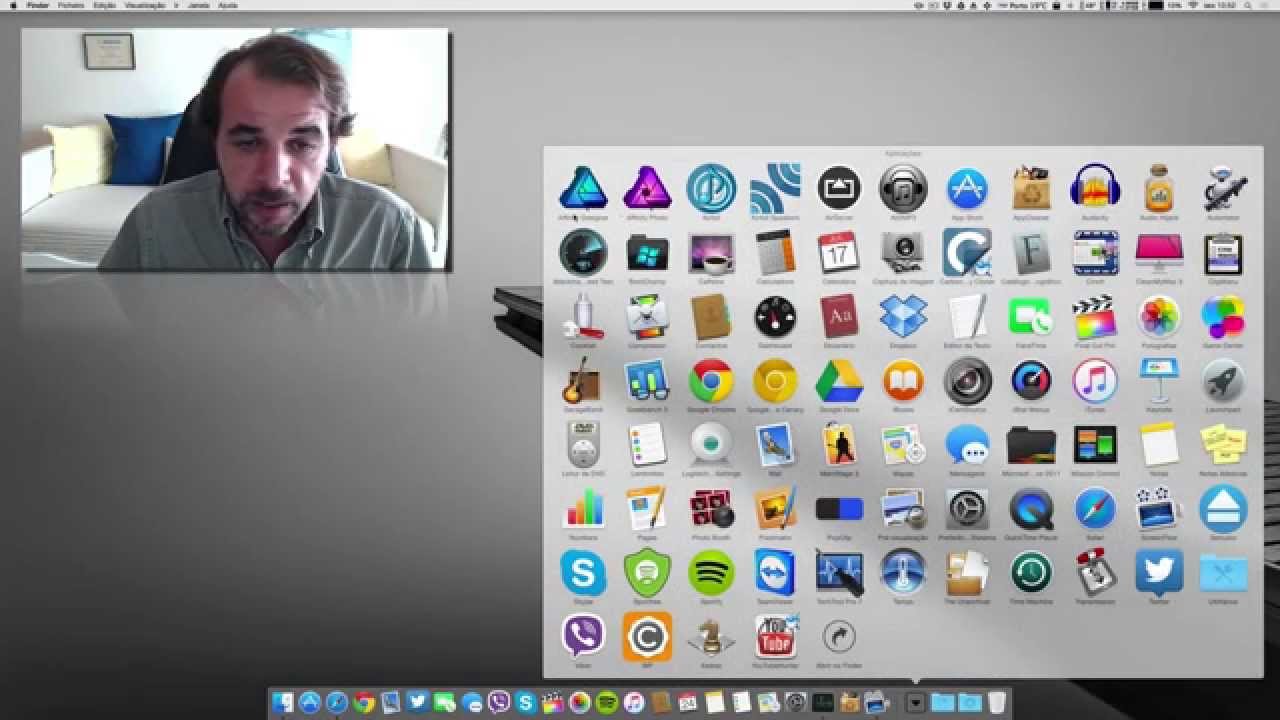The height and width of the screenshot is (720, 1280).
Task: Open Stickies yellow notes icon
Action: coord(1223,445)
